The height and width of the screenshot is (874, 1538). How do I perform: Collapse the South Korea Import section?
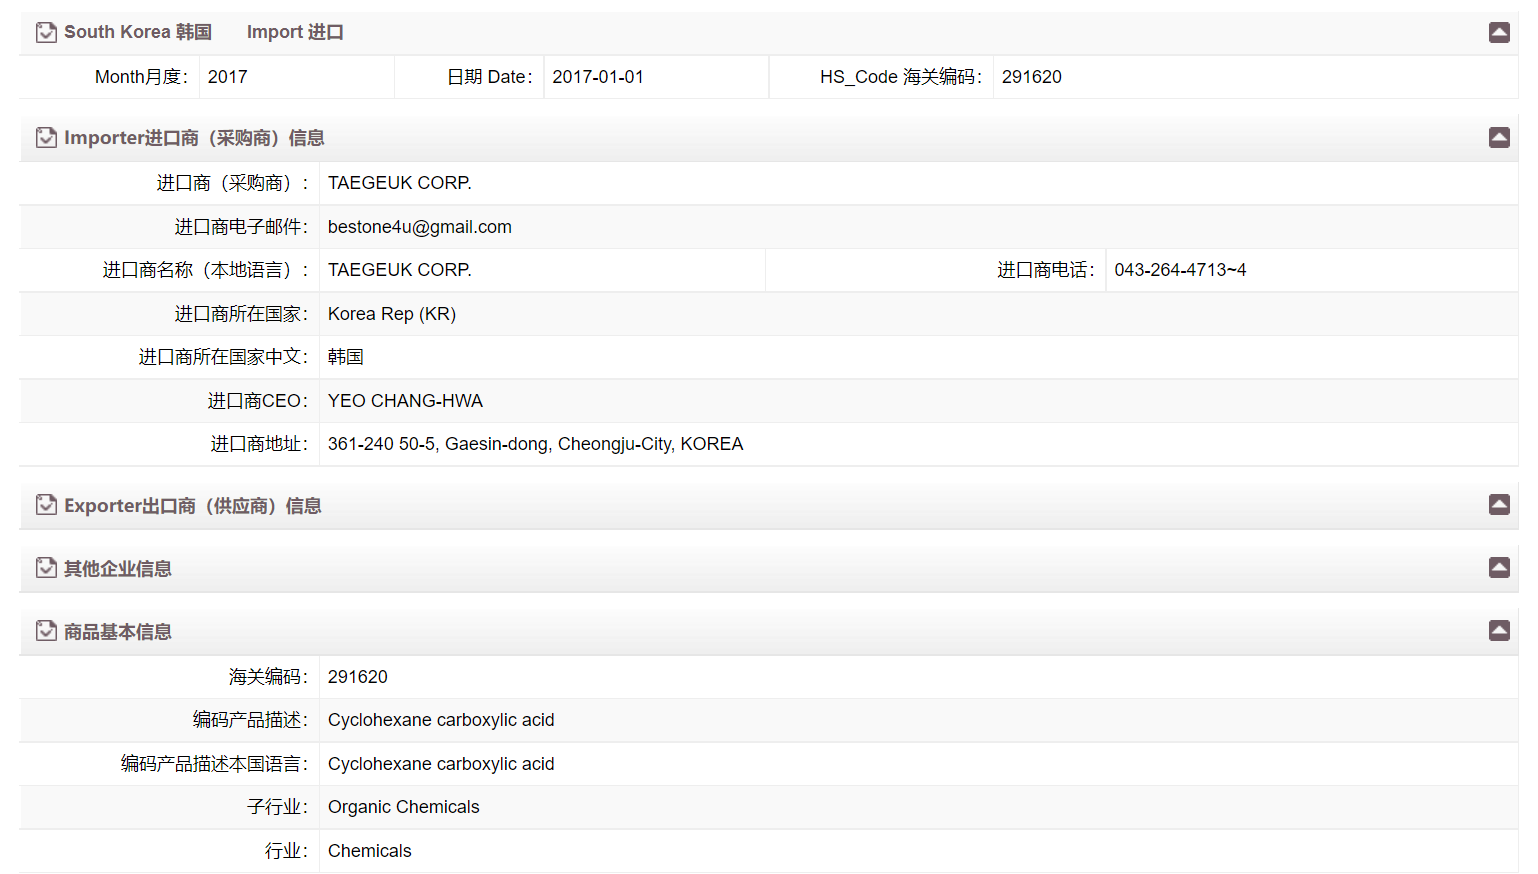pos(1499,32)
